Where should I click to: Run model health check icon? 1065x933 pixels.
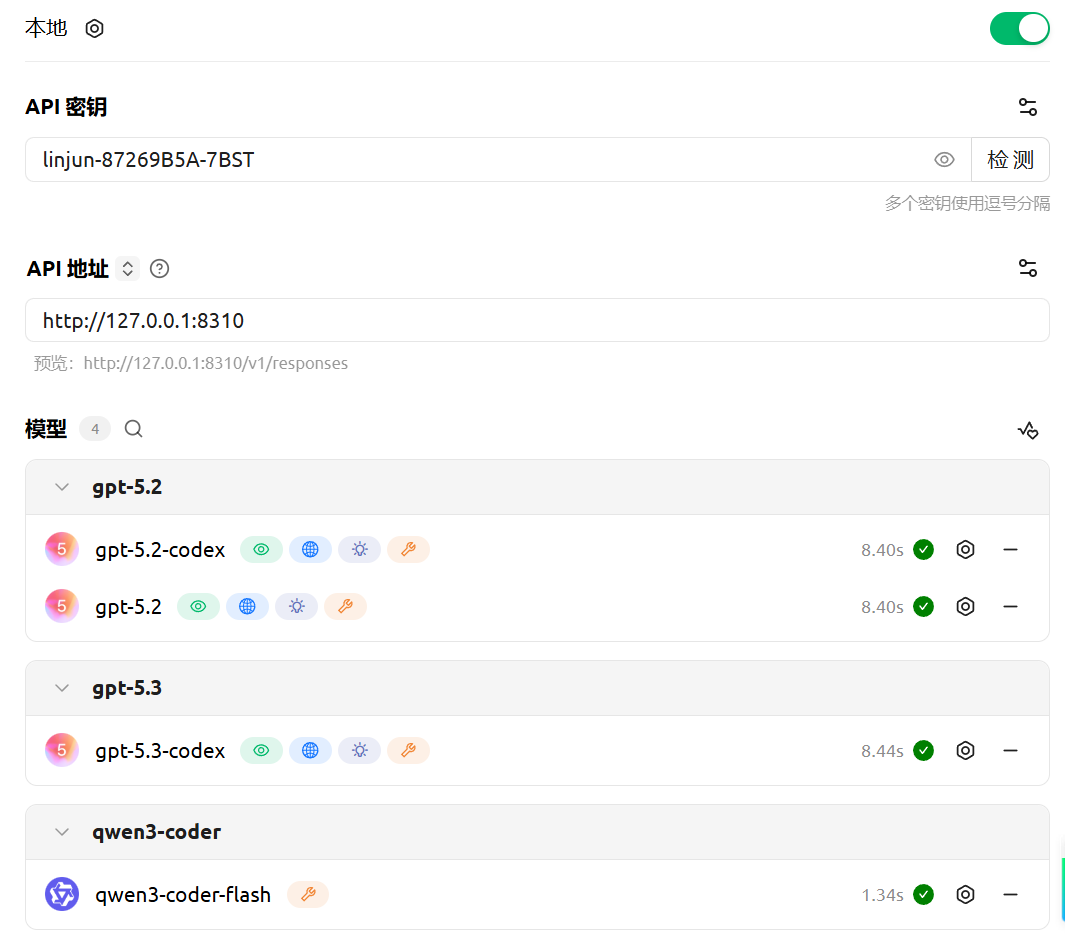(x=1027, y=430)
